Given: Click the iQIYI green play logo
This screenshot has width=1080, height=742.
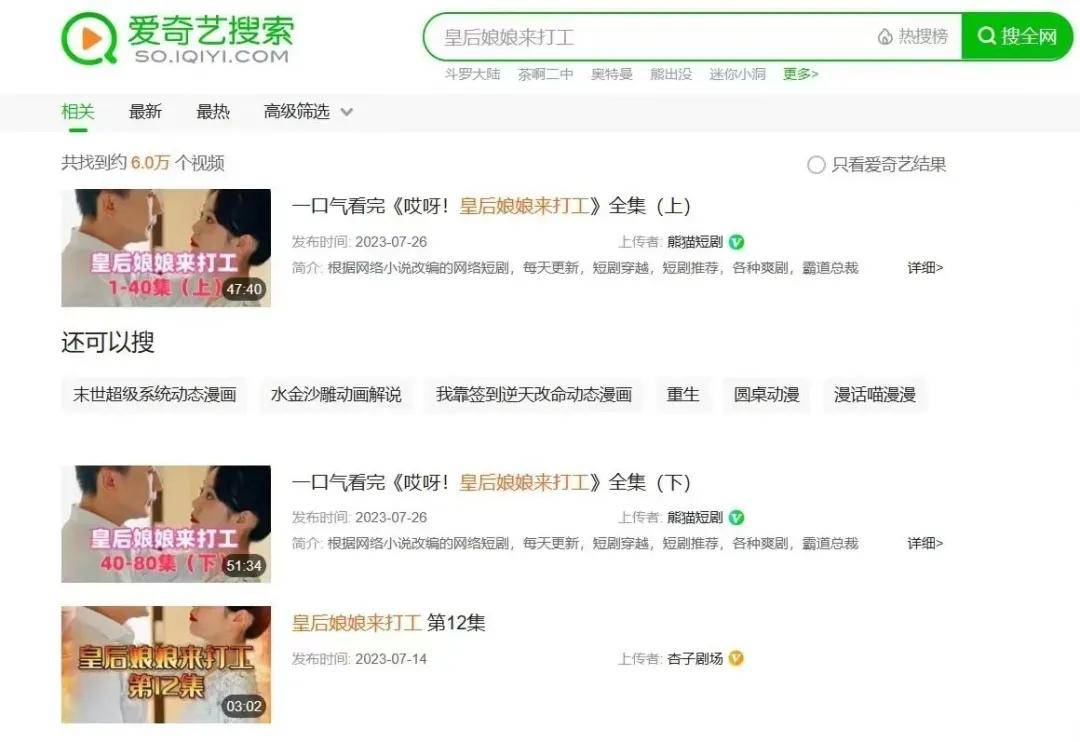Looking at the screenshot, I should (90, 38).
